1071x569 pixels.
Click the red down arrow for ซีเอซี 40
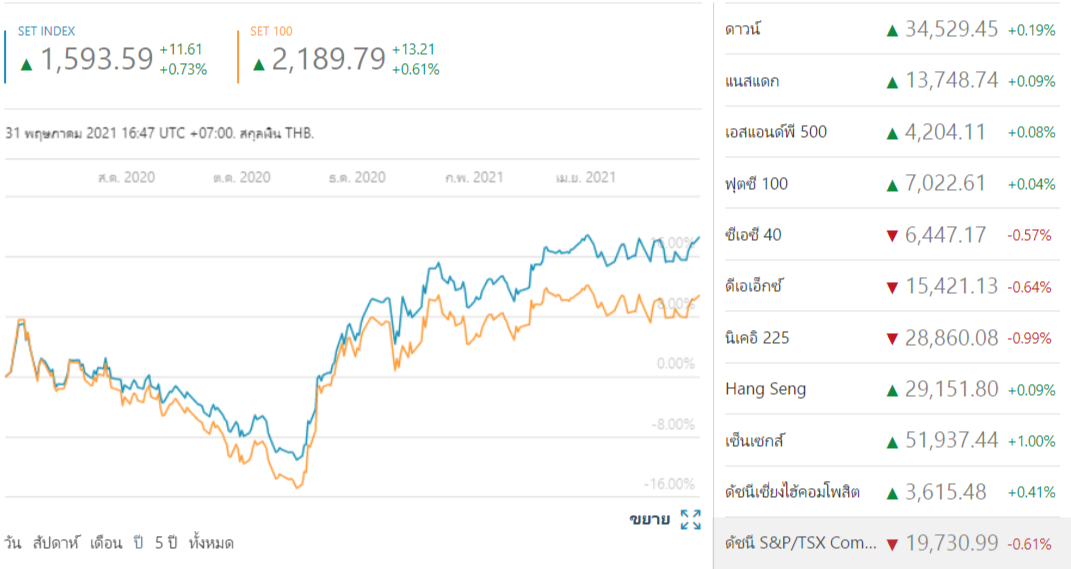(x=892, y=236)
